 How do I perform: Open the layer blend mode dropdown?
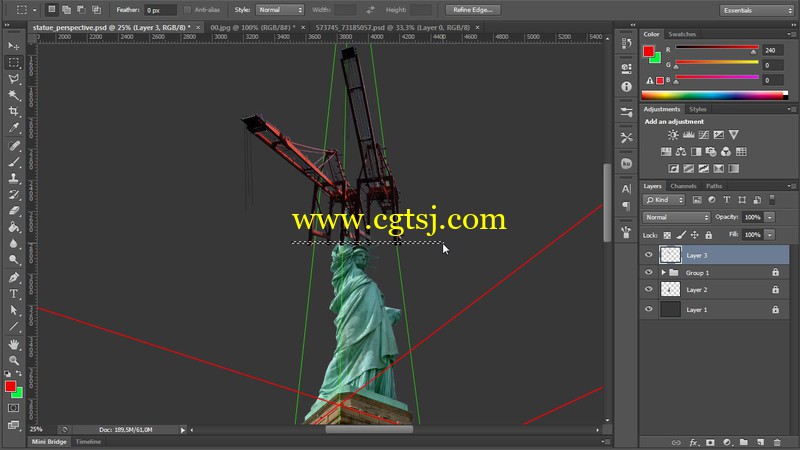pyautogui.click(x=676, y=217)
